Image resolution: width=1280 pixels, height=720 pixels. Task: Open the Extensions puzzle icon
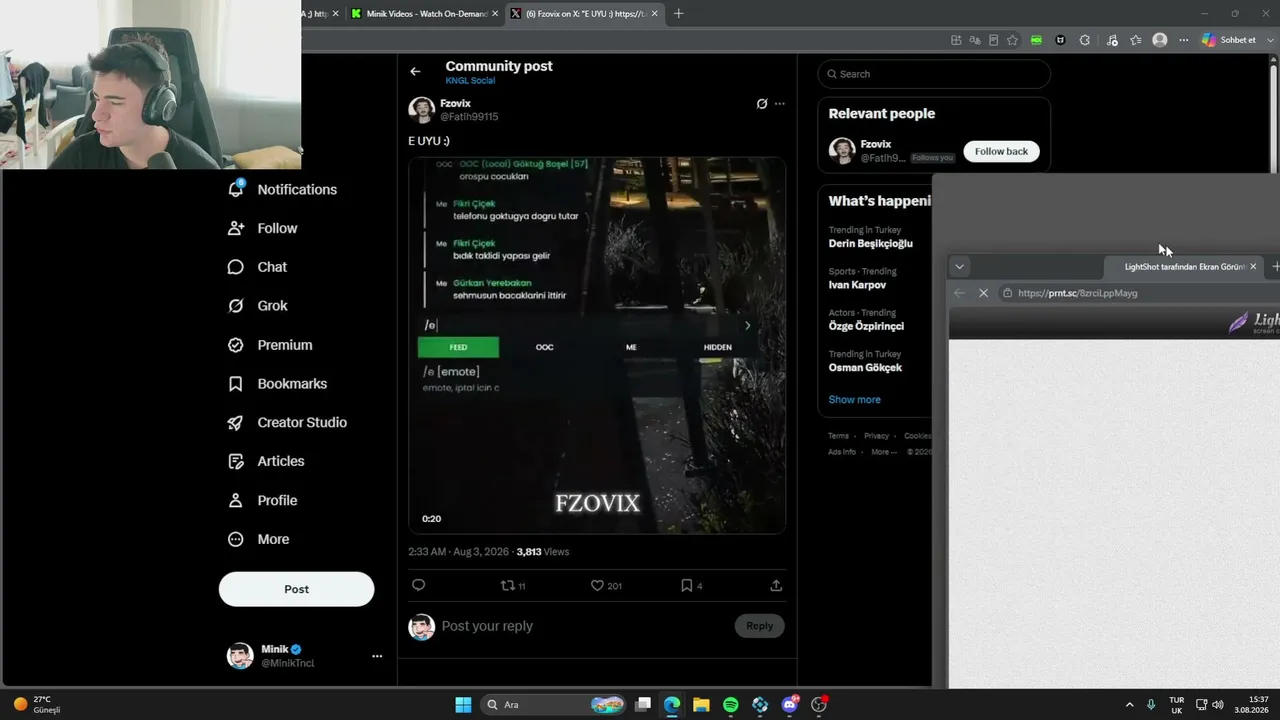tap(1085, 40)
